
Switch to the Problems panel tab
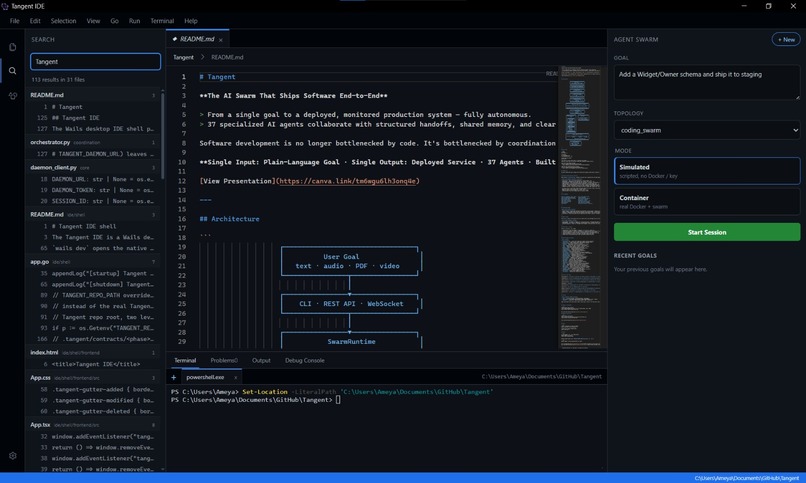tap(224, 360)
